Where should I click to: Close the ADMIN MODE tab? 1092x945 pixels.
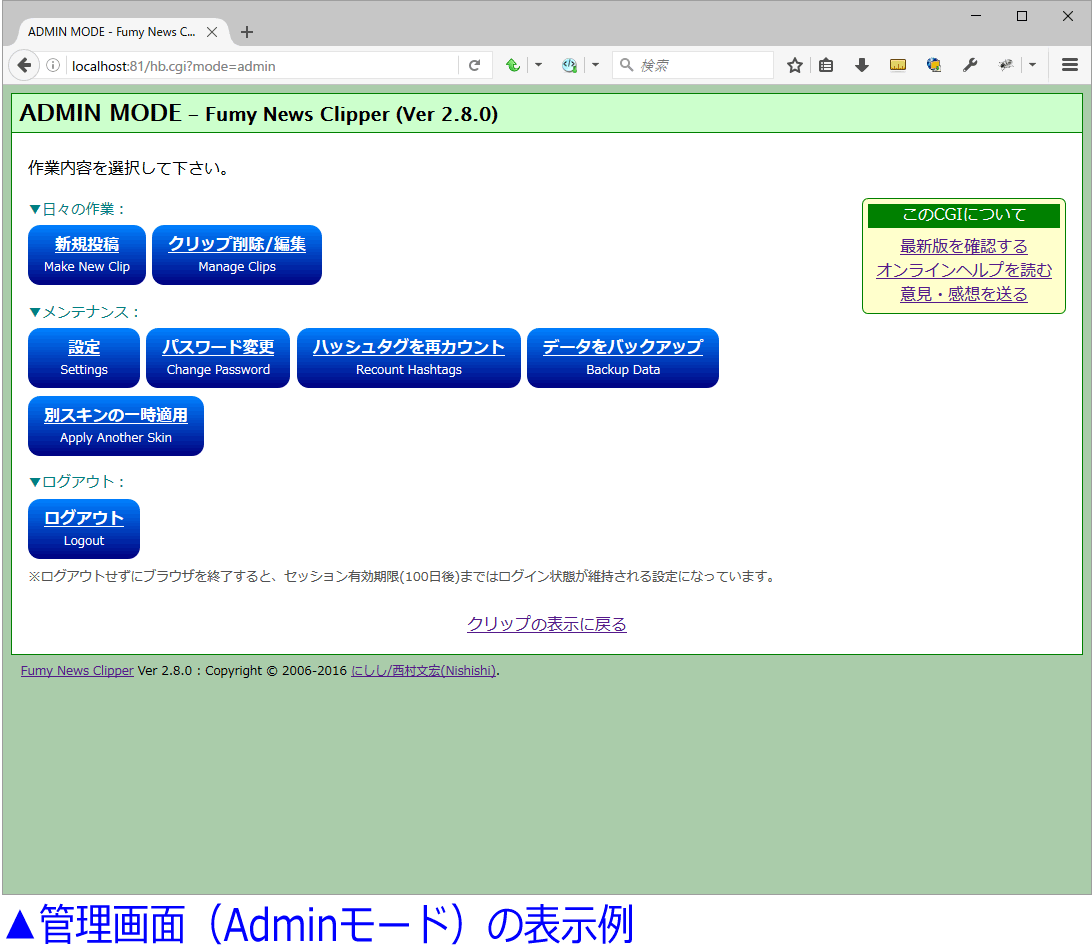212,32
